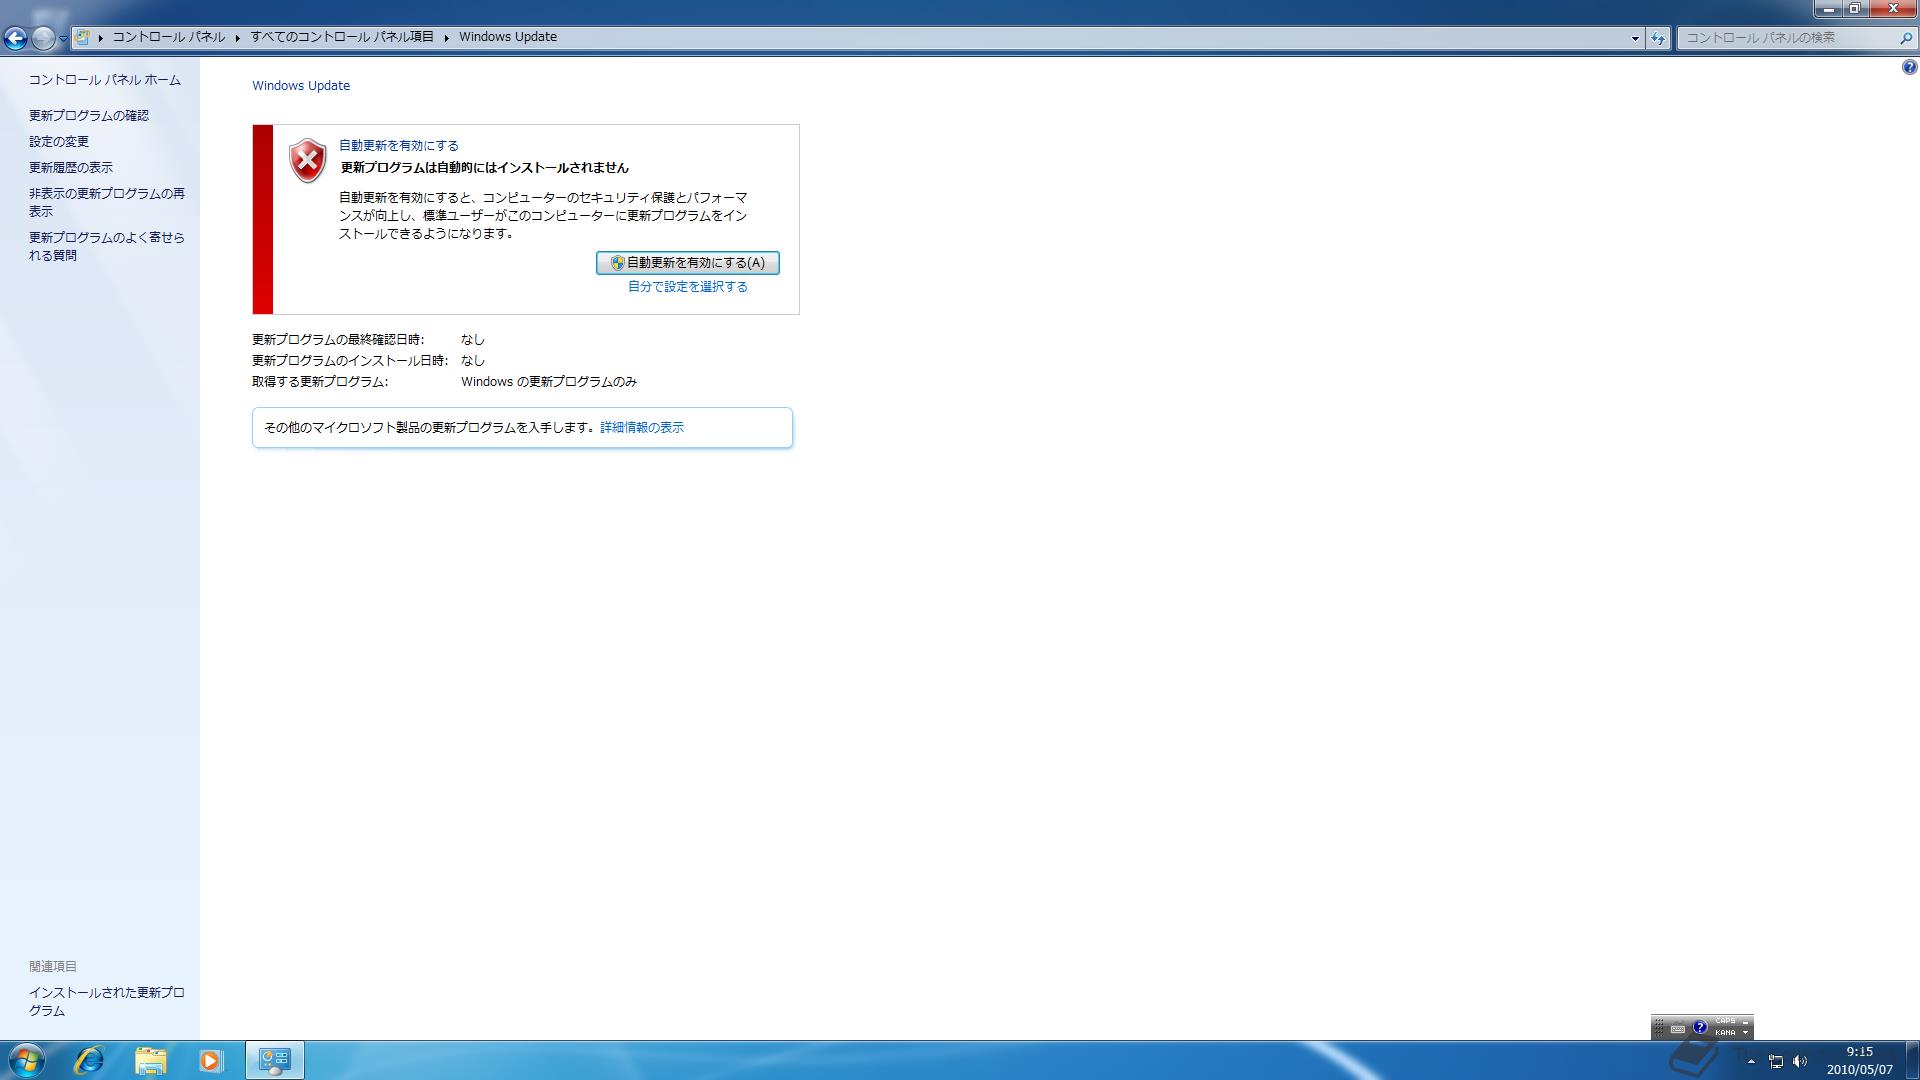Open 更新履歴の表示 in the sidebar
Screen dimensions: 1920x1080
tap(71, 168)
